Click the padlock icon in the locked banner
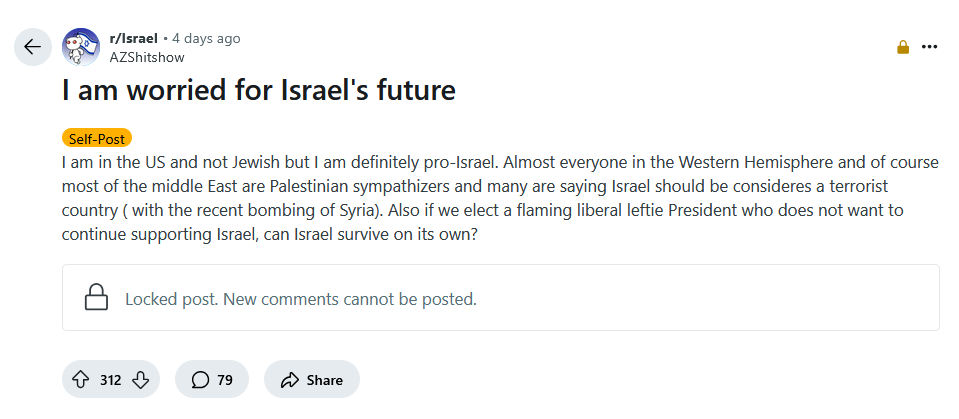 pyautogui.click(x=96, y=298)
